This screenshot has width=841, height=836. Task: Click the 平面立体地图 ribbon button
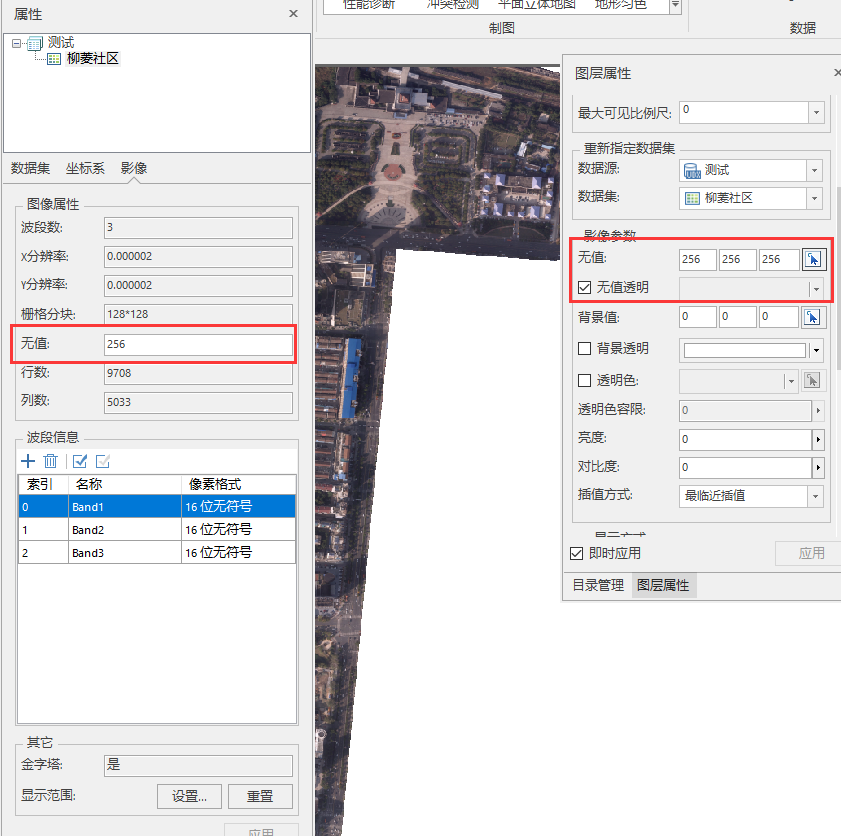click(537, 5)
